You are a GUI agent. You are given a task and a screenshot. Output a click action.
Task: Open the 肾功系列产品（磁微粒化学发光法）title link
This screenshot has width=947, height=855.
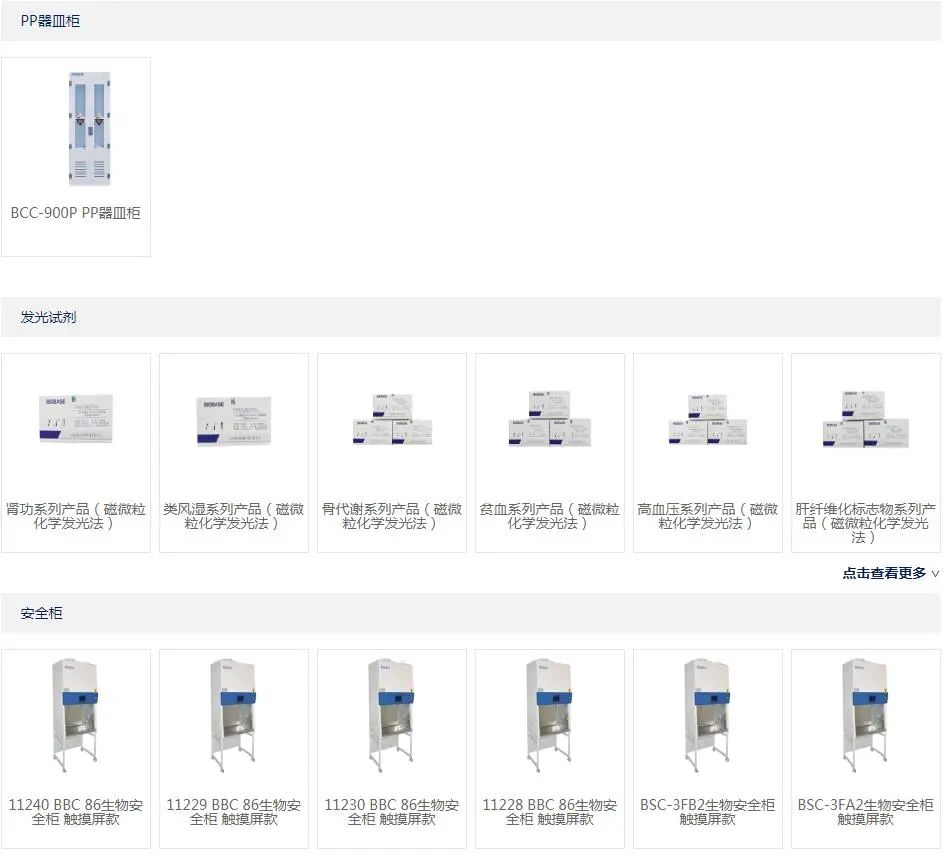pos(76,516)
